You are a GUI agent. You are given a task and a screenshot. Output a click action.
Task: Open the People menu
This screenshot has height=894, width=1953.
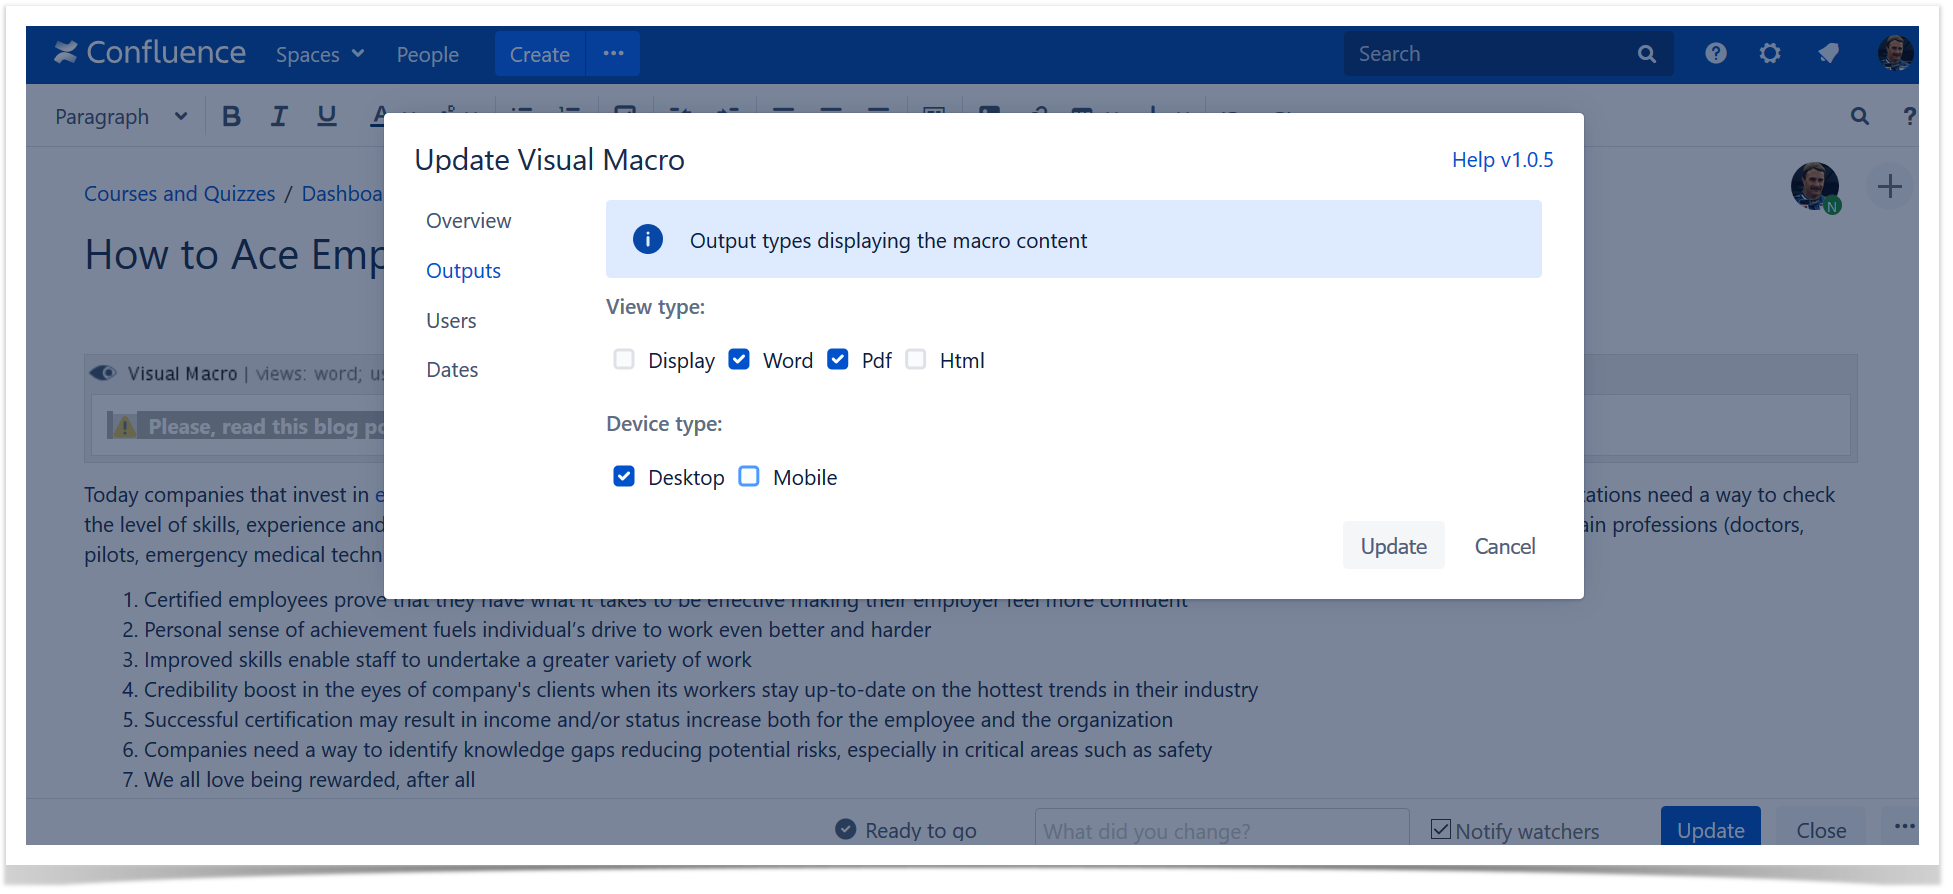click(x=427, y=54)
